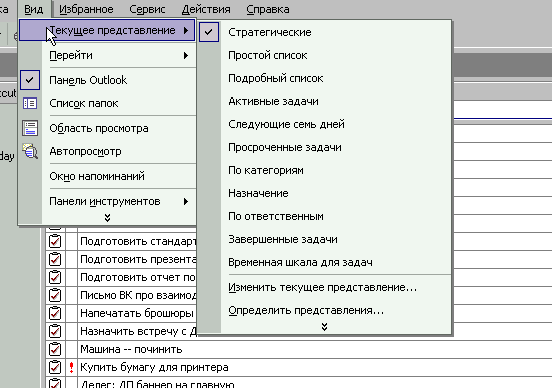Click the AutoPreview icon beside Автопросмотр
The height and width of the screenshot is (388, 552).
pyautogui.click(x=30, y=151)
